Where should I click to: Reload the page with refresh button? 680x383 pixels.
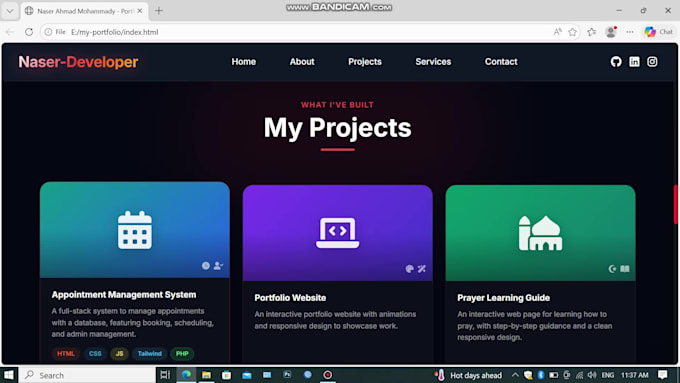(29, 32)
